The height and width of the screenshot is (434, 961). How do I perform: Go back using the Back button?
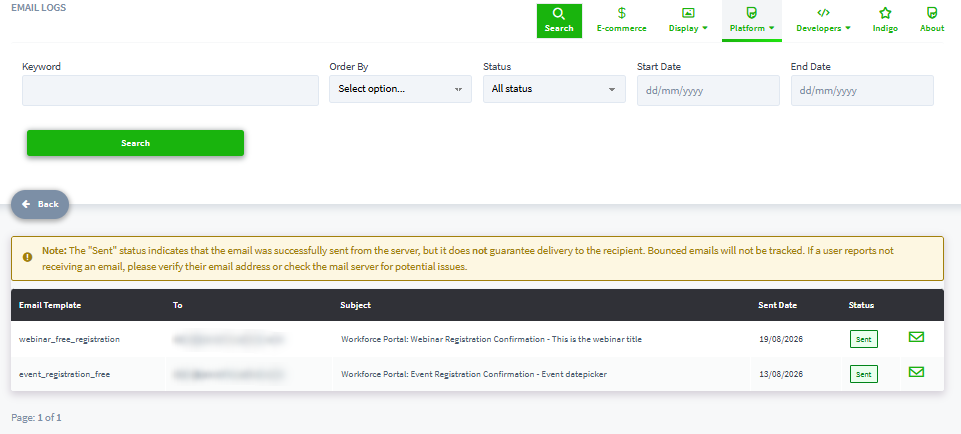(x=40, y=204)
